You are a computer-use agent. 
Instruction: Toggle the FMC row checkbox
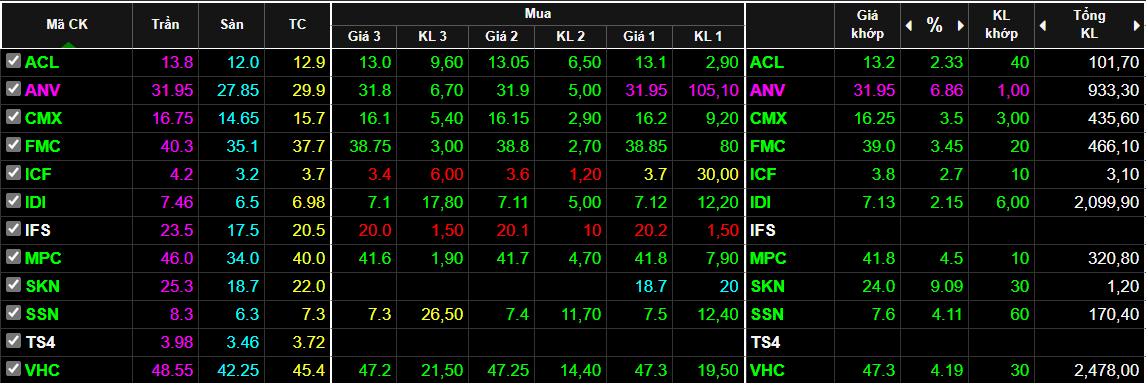tap(12, 145)
